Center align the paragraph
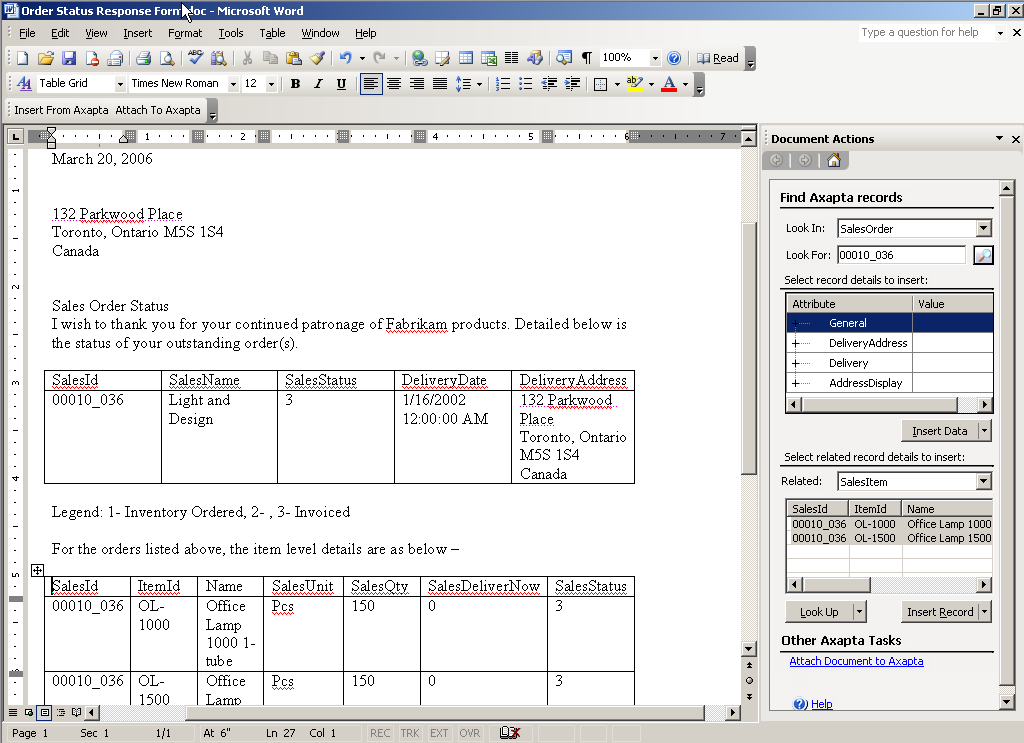The image size is (1024, 743). pyautogui.click(x=394, y=84)
